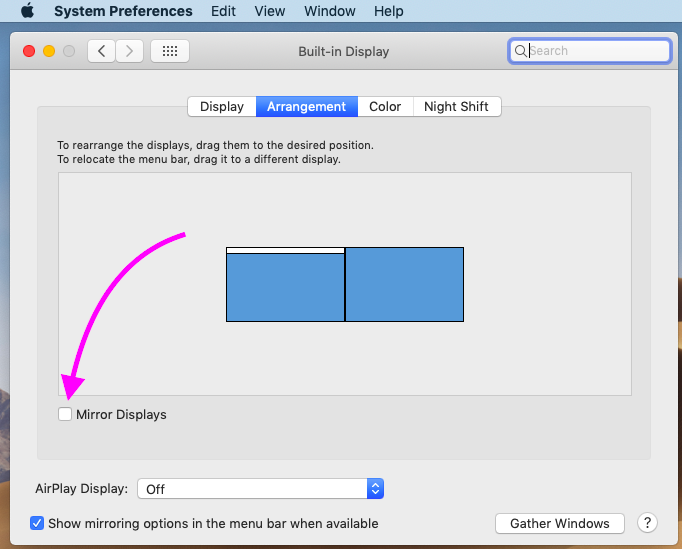Uncheck Show mirroring options in menu bar
This screenshot has width=682, height=549.
(x=37, y=523)
